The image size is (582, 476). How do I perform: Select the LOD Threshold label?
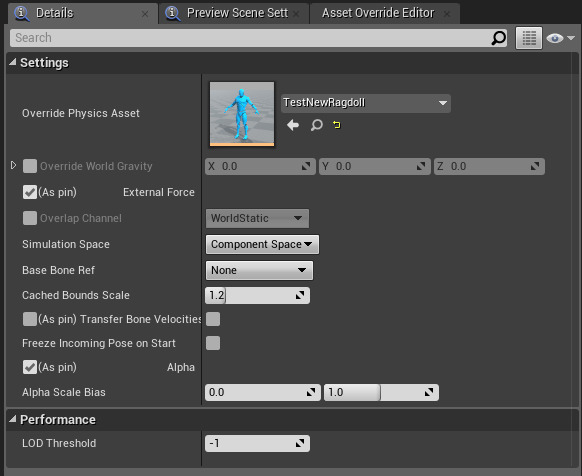(x=59, y=443)
